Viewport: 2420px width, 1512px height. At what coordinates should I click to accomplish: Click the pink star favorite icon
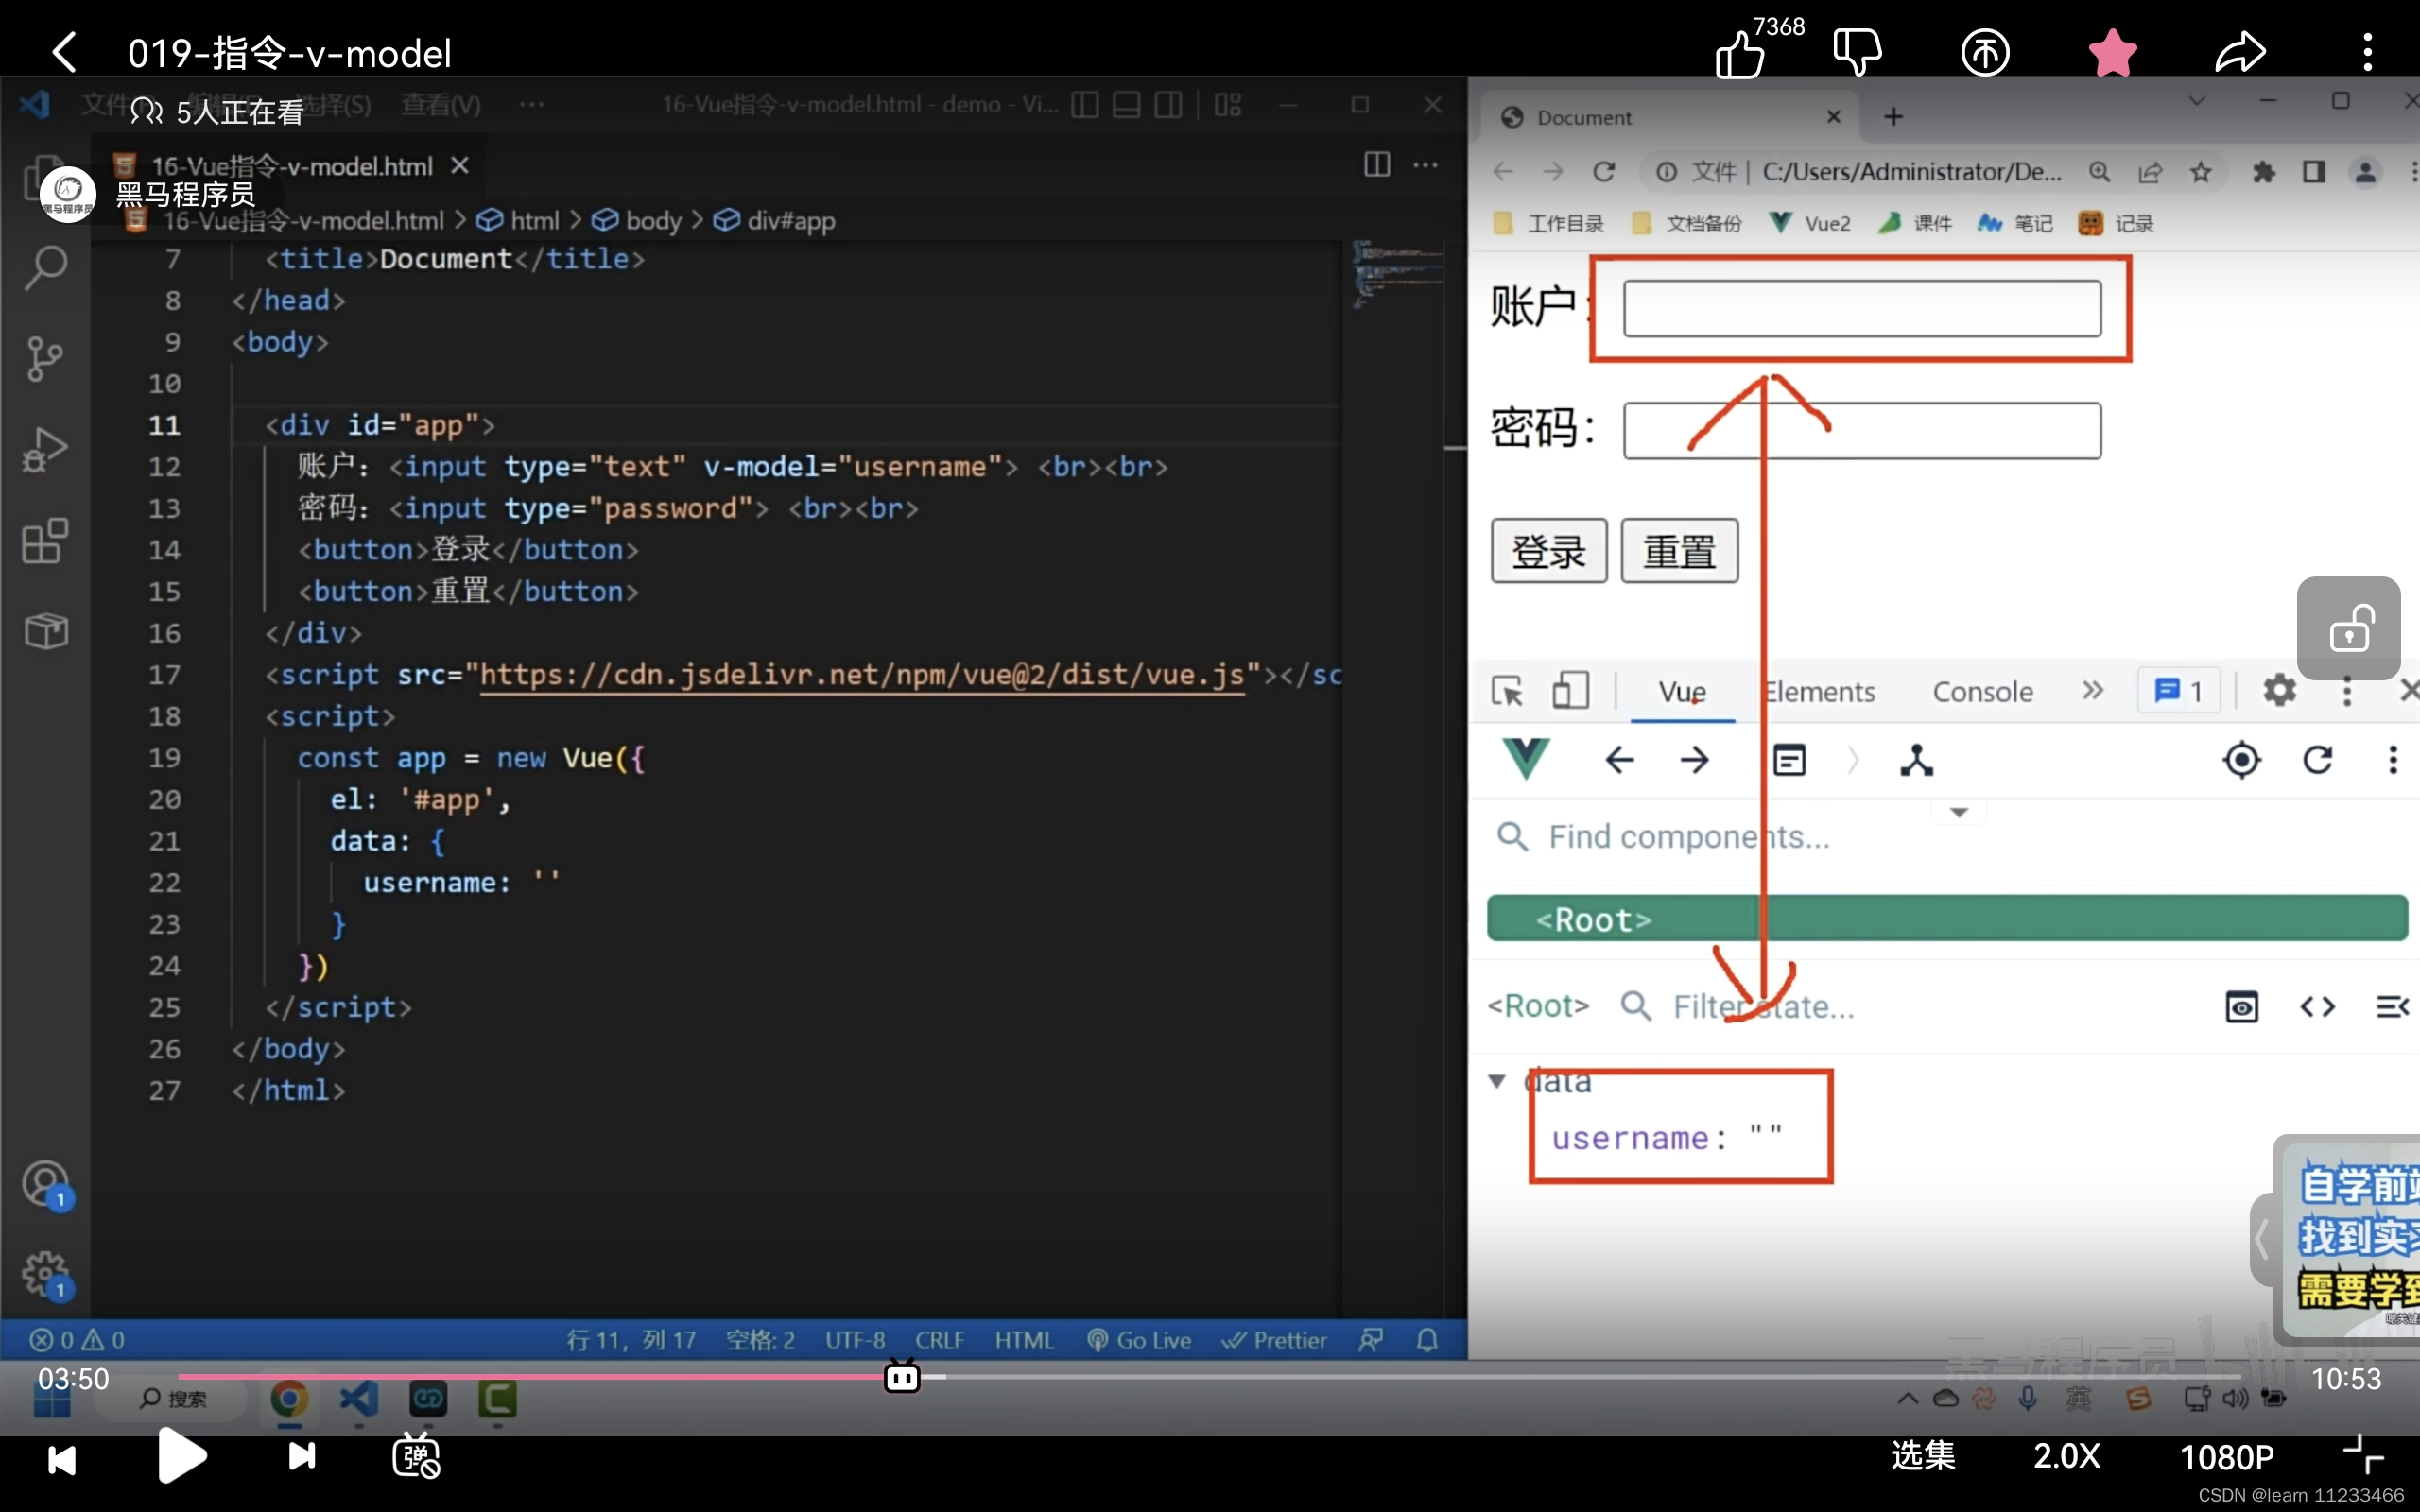click(2112, 52)
